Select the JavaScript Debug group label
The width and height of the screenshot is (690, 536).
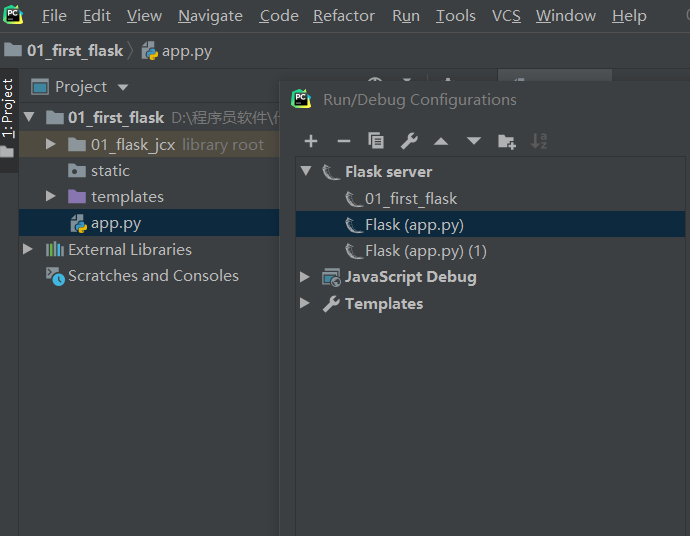[x=411, y=277]
